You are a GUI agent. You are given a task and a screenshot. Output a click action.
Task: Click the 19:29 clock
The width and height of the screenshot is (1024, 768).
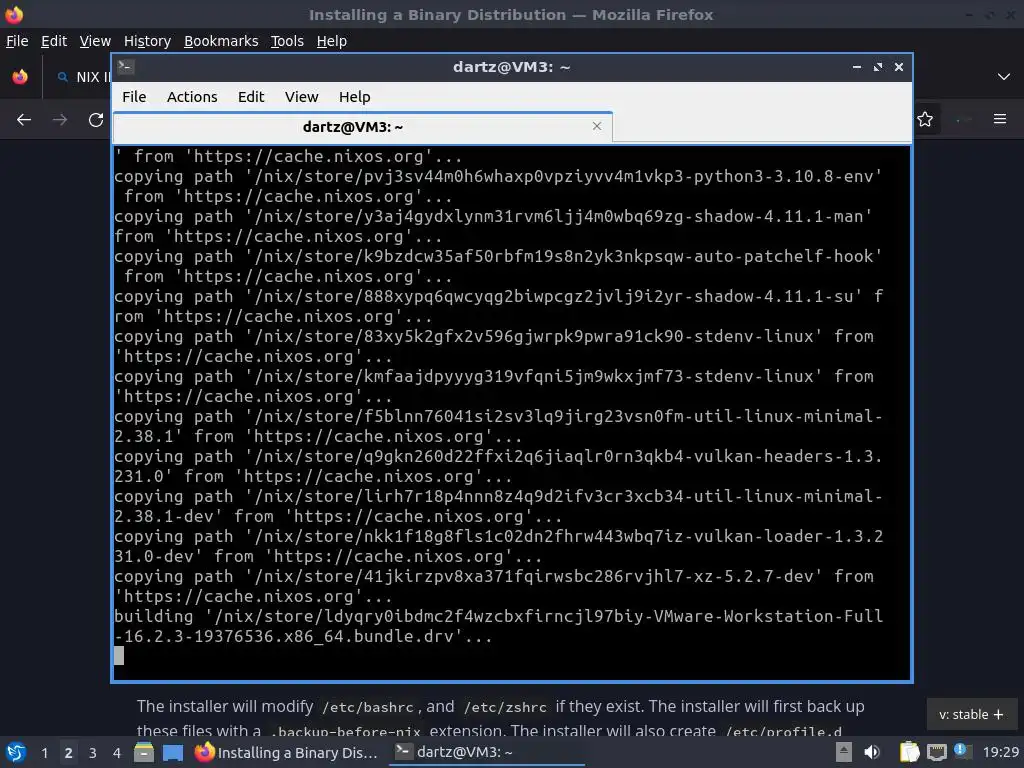tap(1000, 752)
